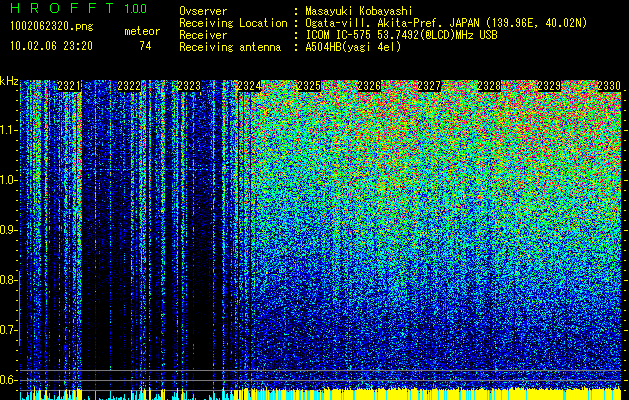
Task: Click the meteor label
Action: click(142, 31)
